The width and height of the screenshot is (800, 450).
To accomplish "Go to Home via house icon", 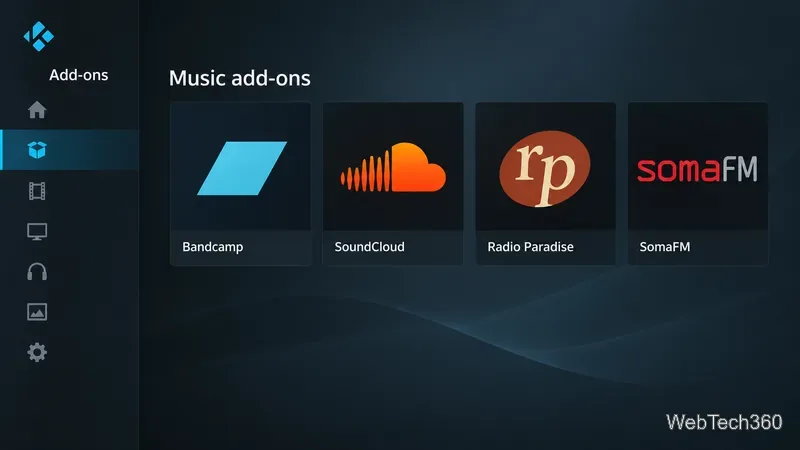I will pyautogui.click(x=37, y=110).
